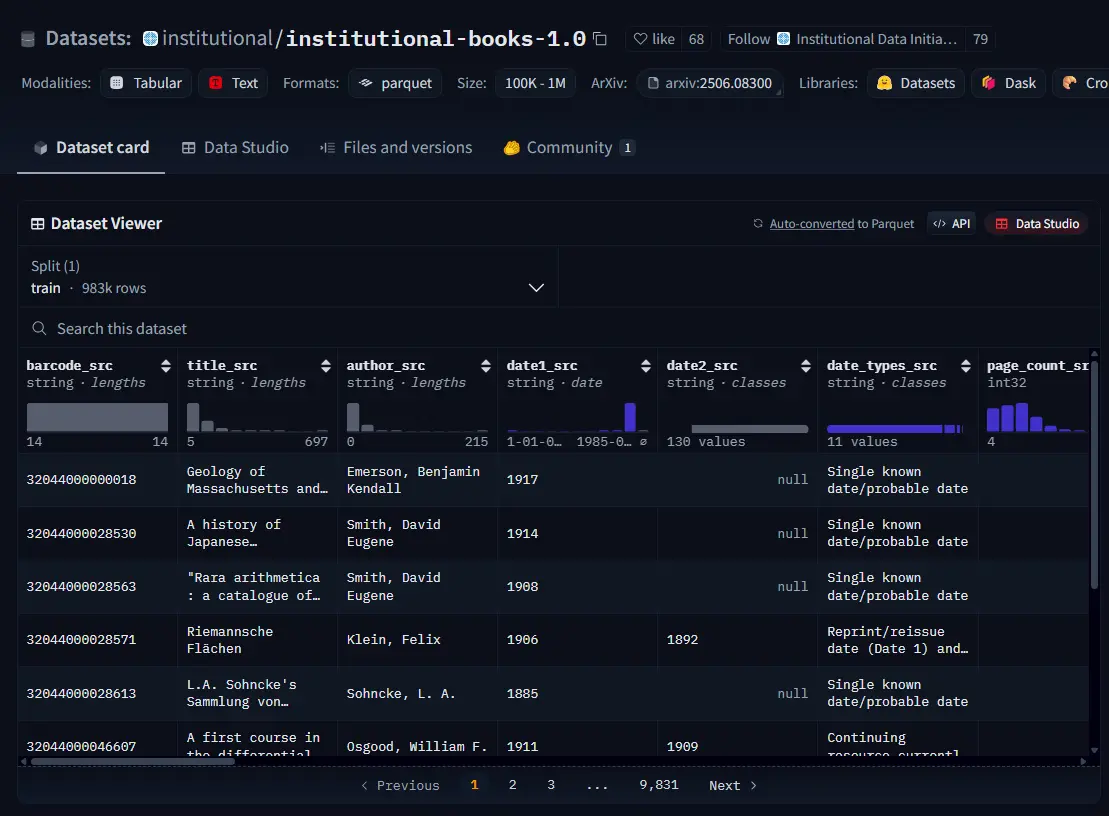Open the API code button

click(x=951, y=224)
